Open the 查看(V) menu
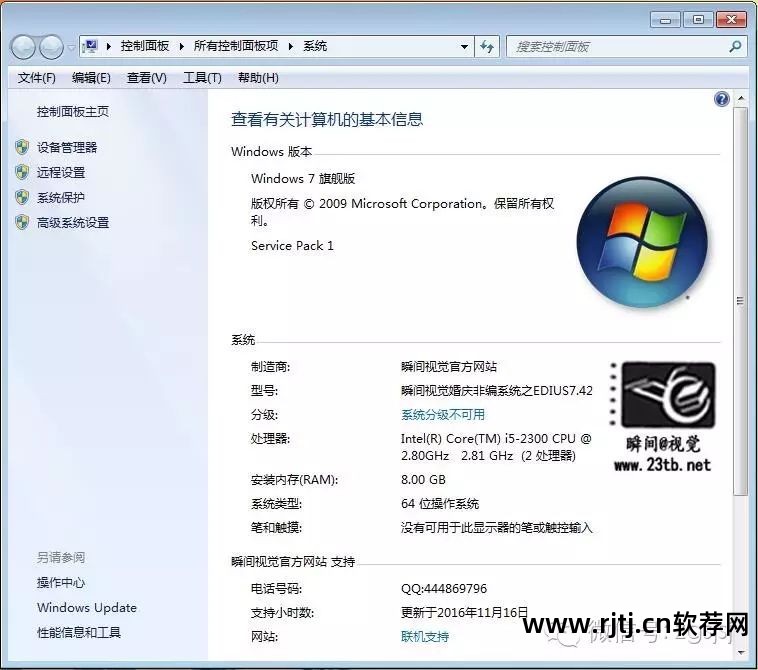Viewport: 758px width, 670px height. click(146, 77)
